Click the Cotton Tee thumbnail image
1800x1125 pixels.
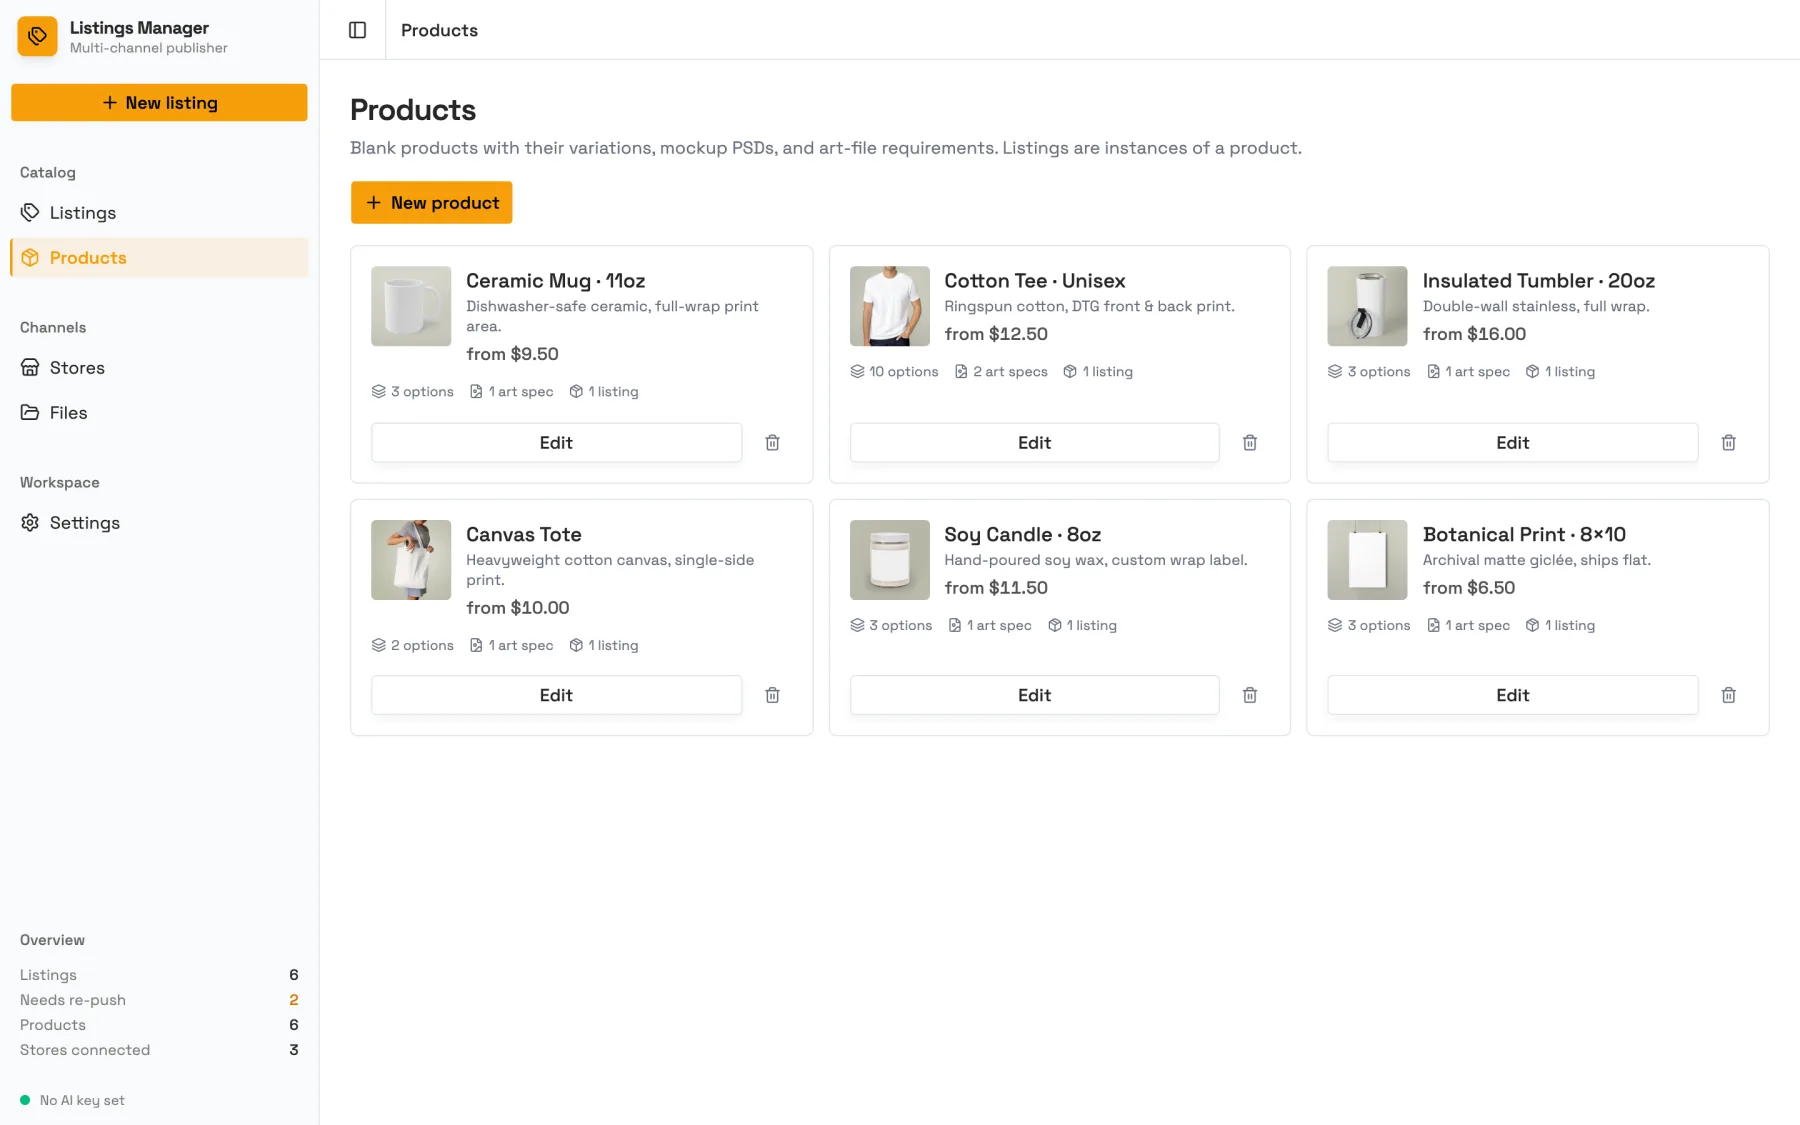click(x=889, y=306)
